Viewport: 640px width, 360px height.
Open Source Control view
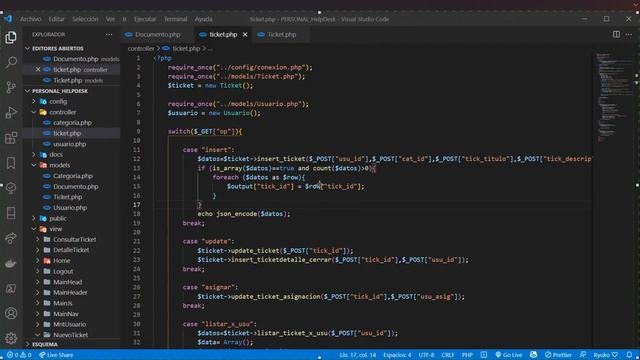point(11,87)
